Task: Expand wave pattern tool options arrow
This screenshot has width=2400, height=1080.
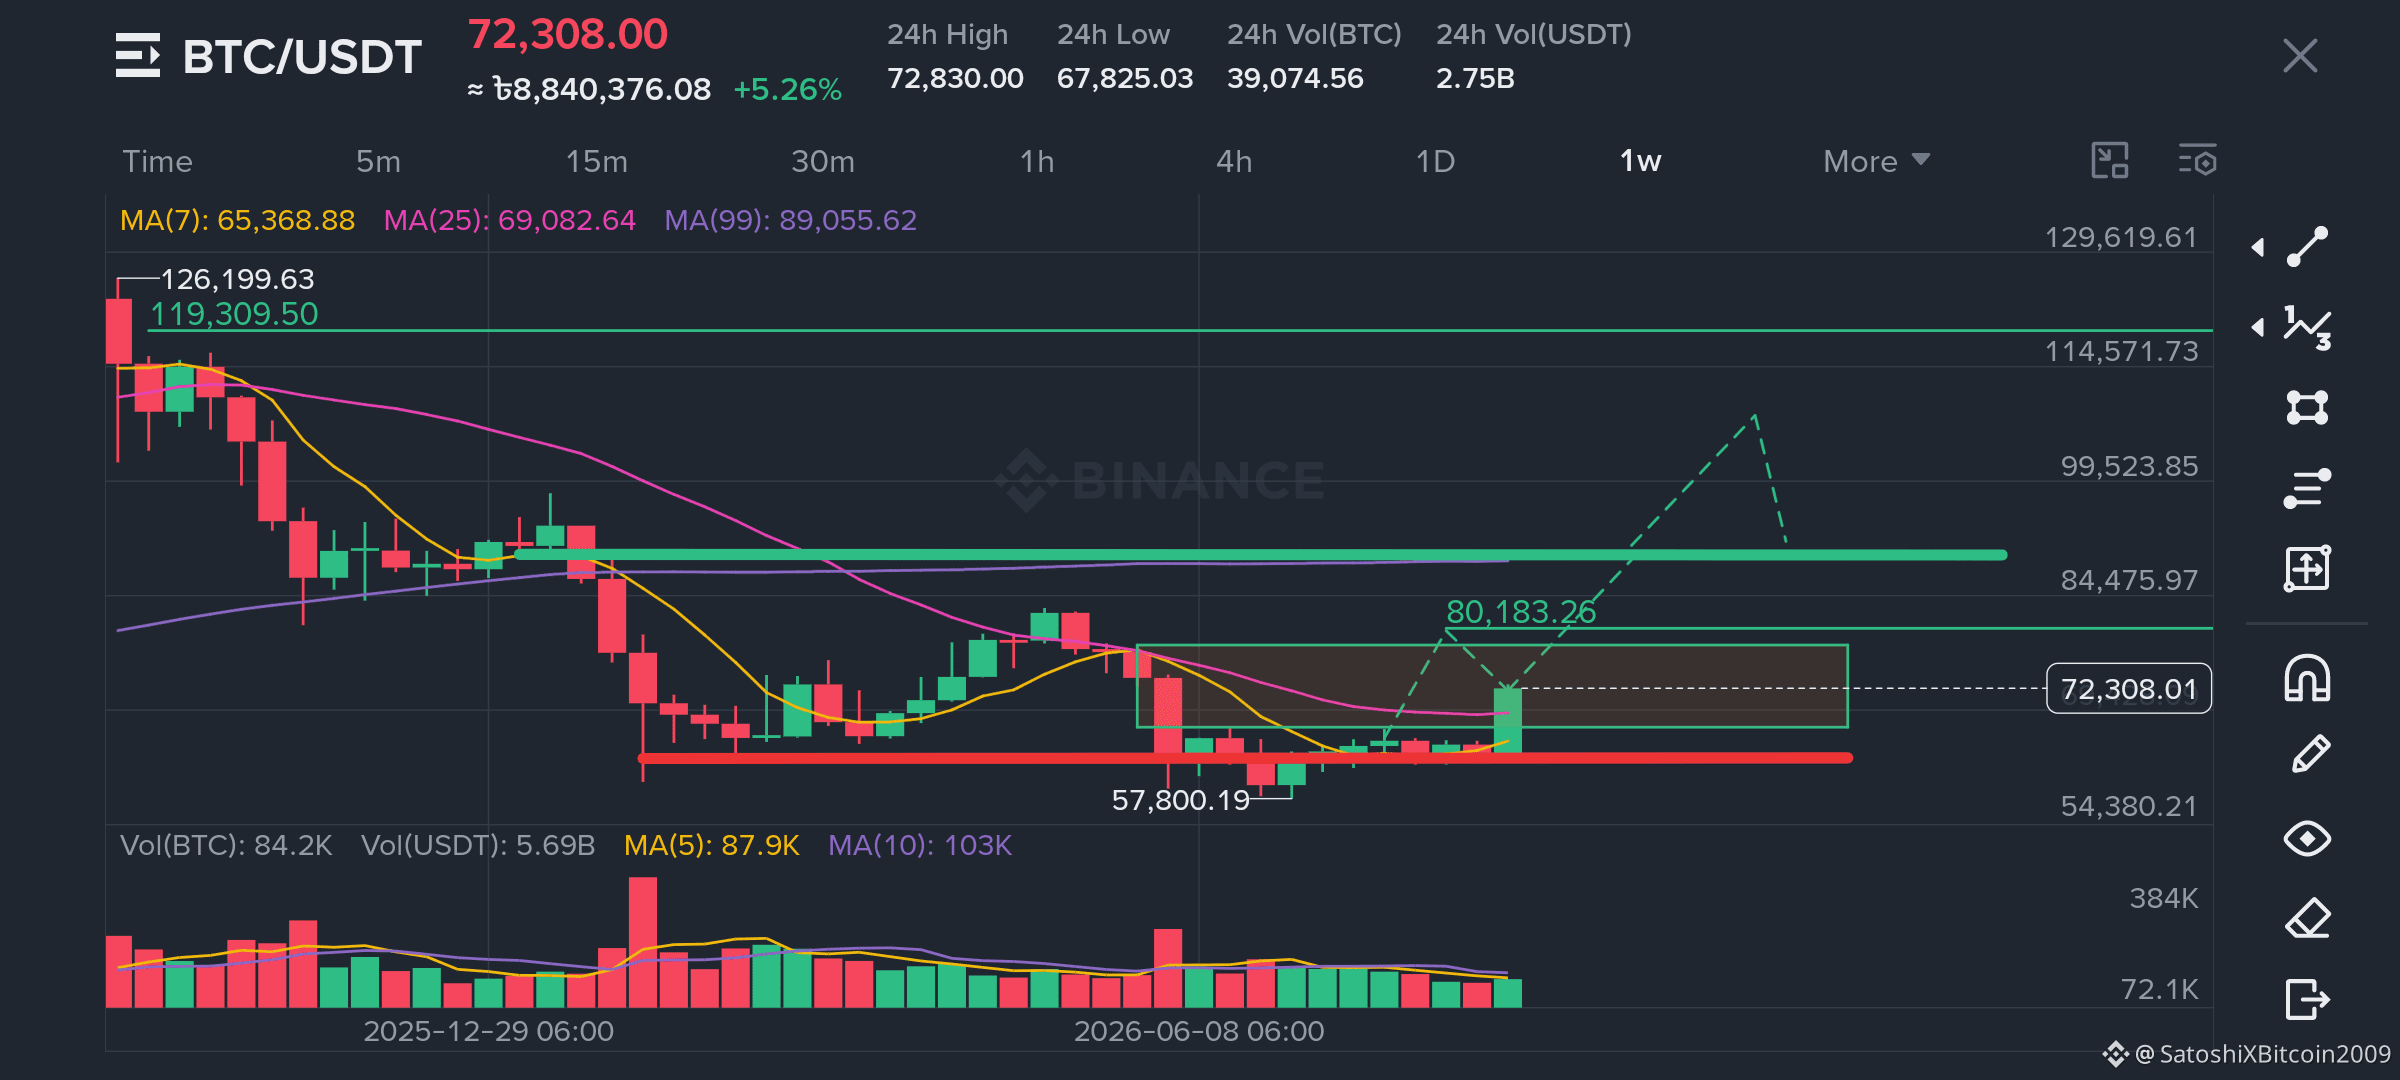Action: (2258, 327)
